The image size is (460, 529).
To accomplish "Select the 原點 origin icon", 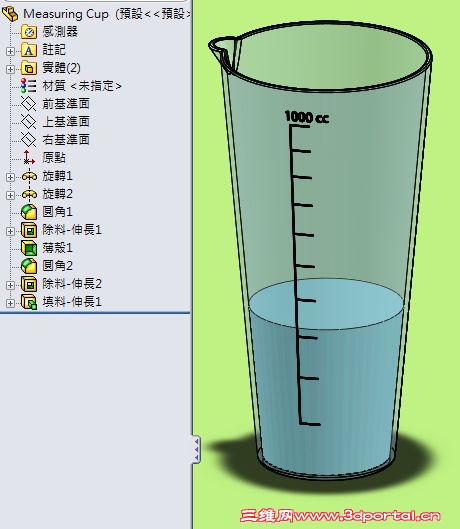I will pos(29,158).
